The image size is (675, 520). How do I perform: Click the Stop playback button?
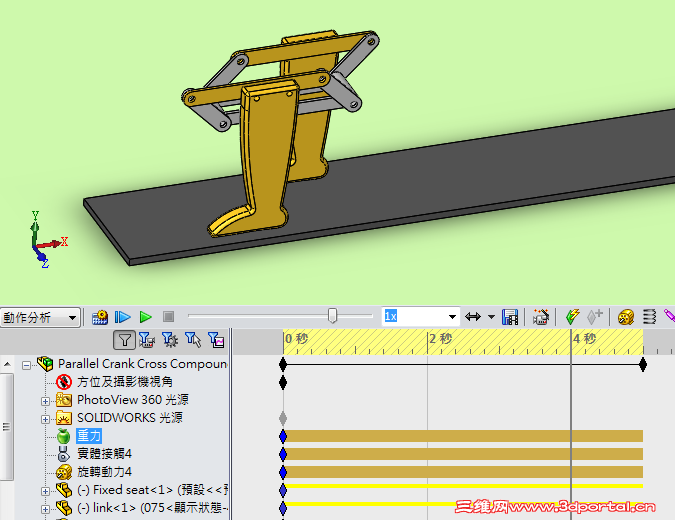coord(168,317)
